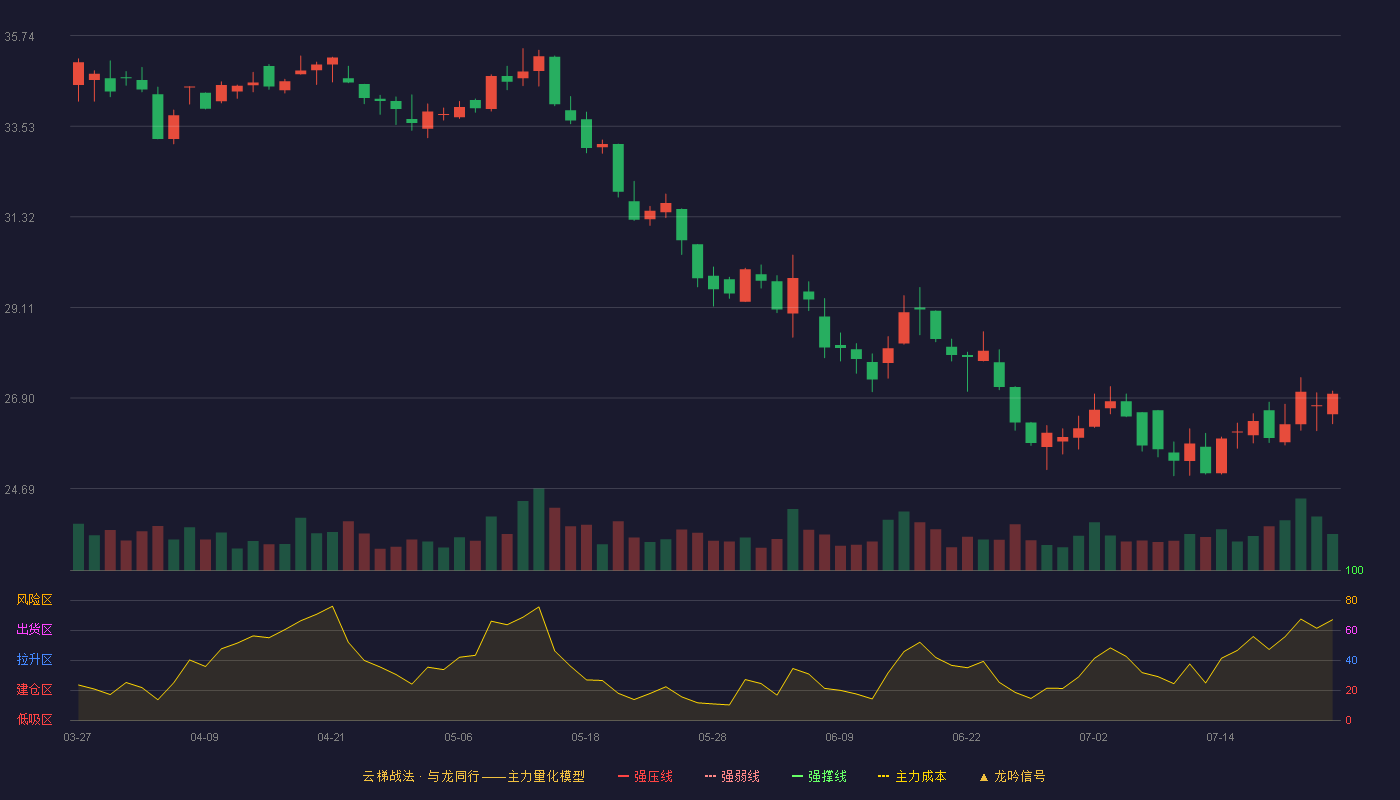This screenshot has width=1400, height=800.
Task: Click the 出货区 zone label
Action: 34,630
